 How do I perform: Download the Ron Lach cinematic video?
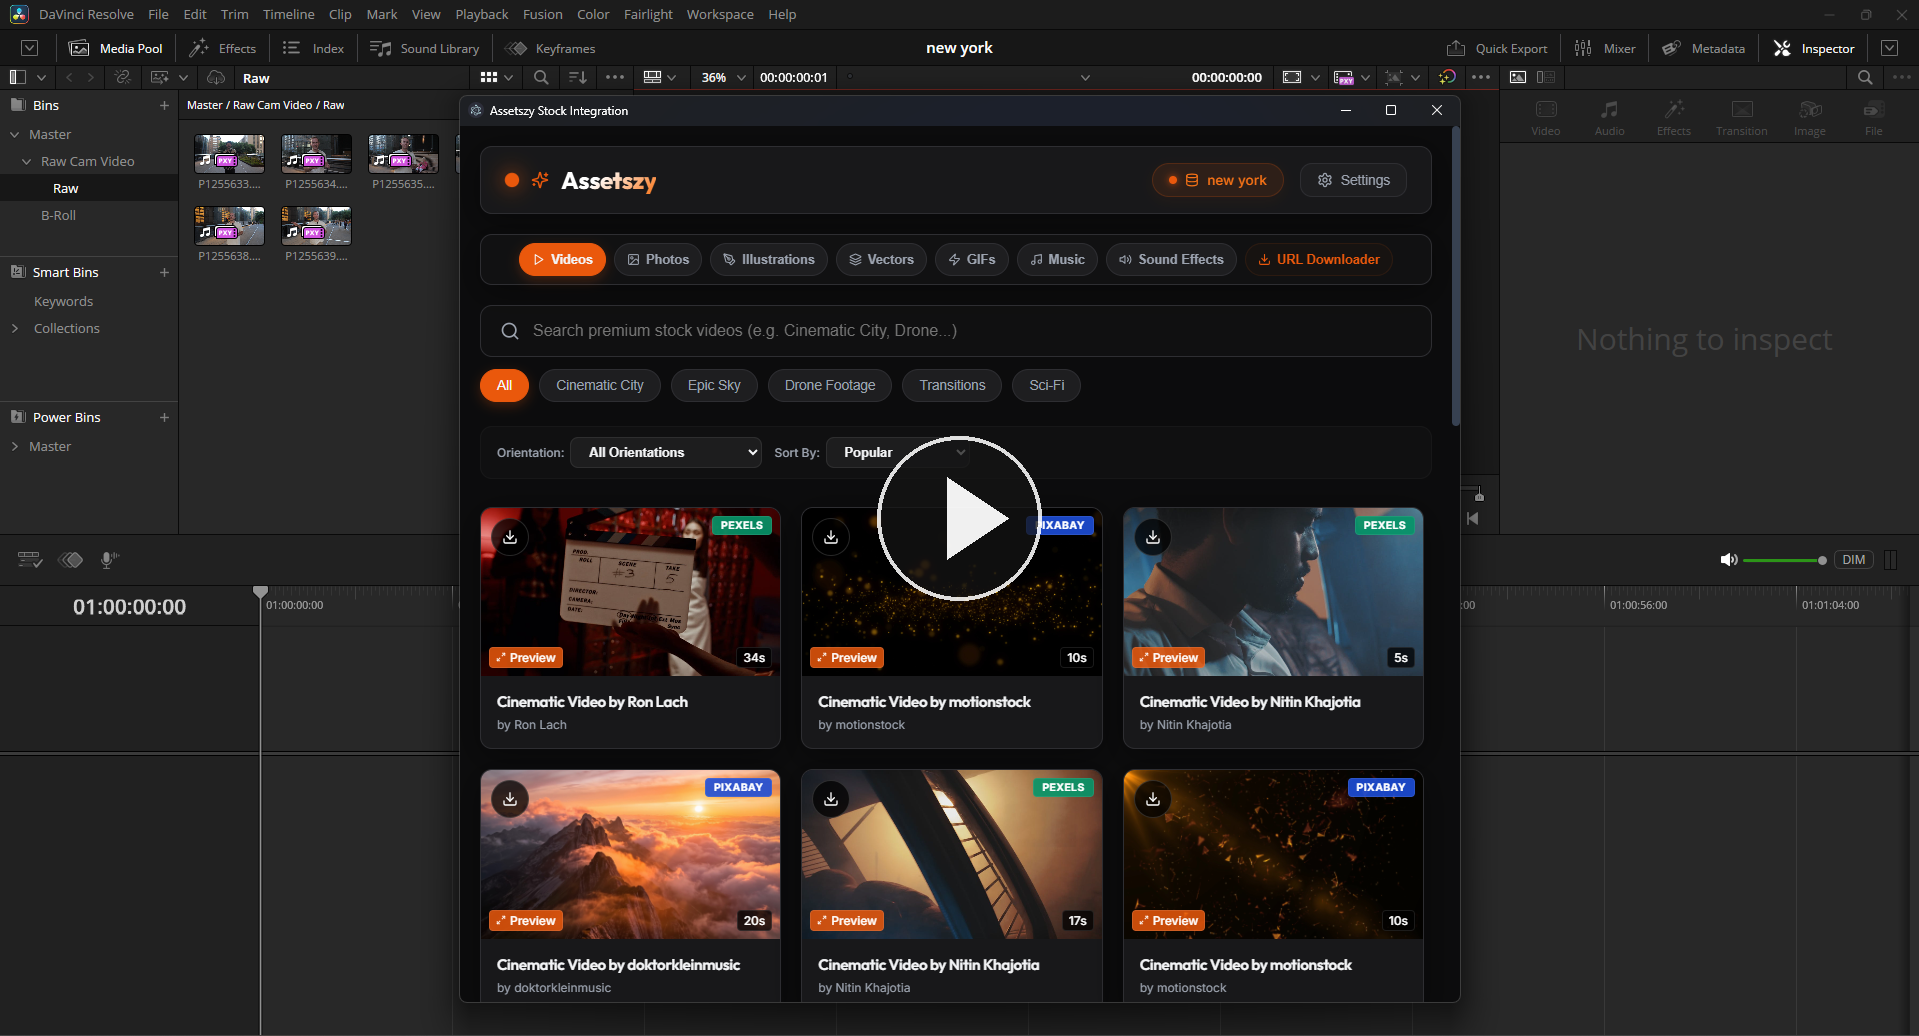point(510,537)
